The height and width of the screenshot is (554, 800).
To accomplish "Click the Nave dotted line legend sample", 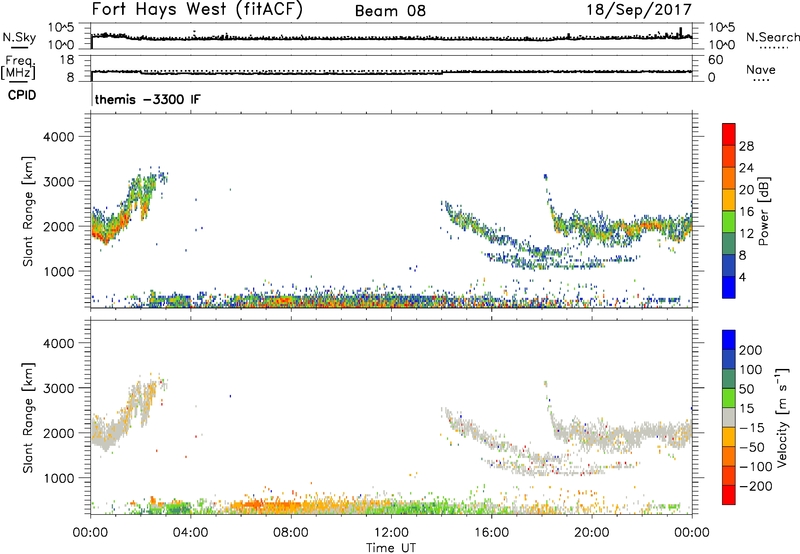I will [761, 80].
